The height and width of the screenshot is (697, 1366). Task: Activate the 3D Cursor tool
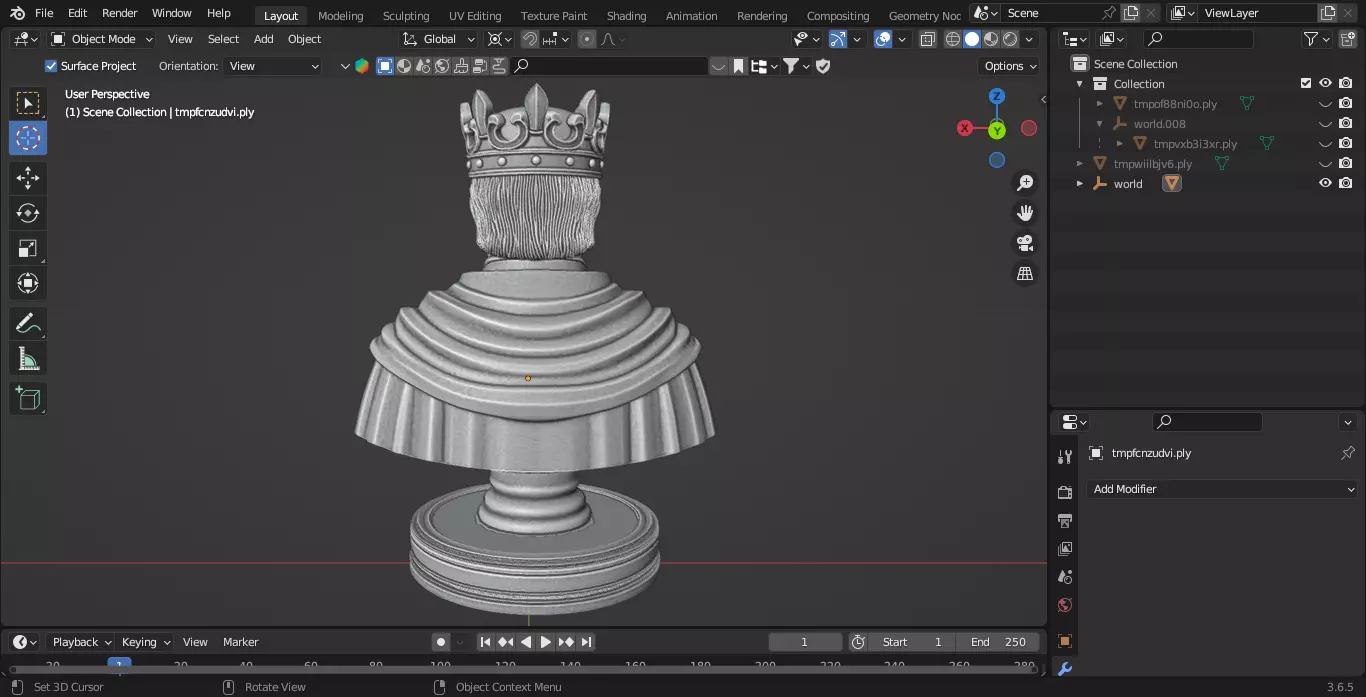(28, 138)
